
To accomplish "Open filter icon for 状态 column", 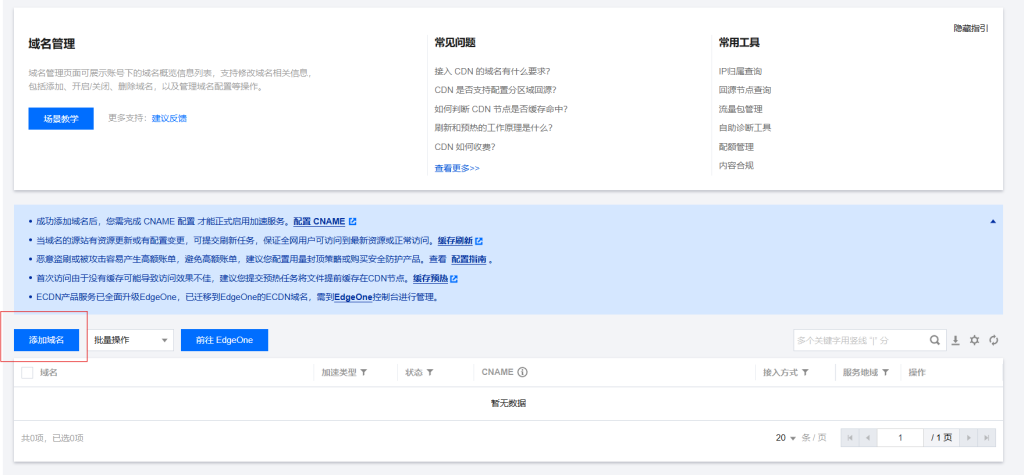I will click(430, 372).
